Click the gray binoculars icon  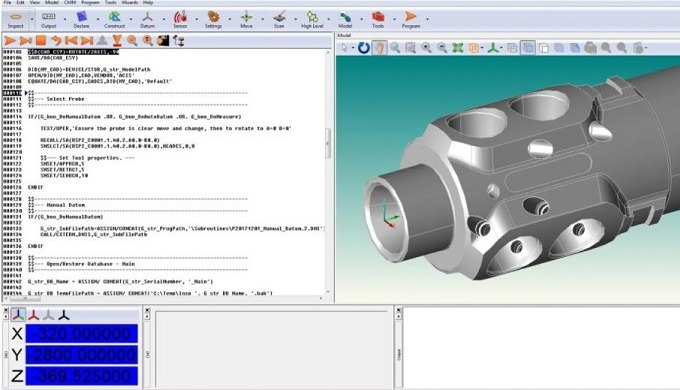(x=590, y=48)
